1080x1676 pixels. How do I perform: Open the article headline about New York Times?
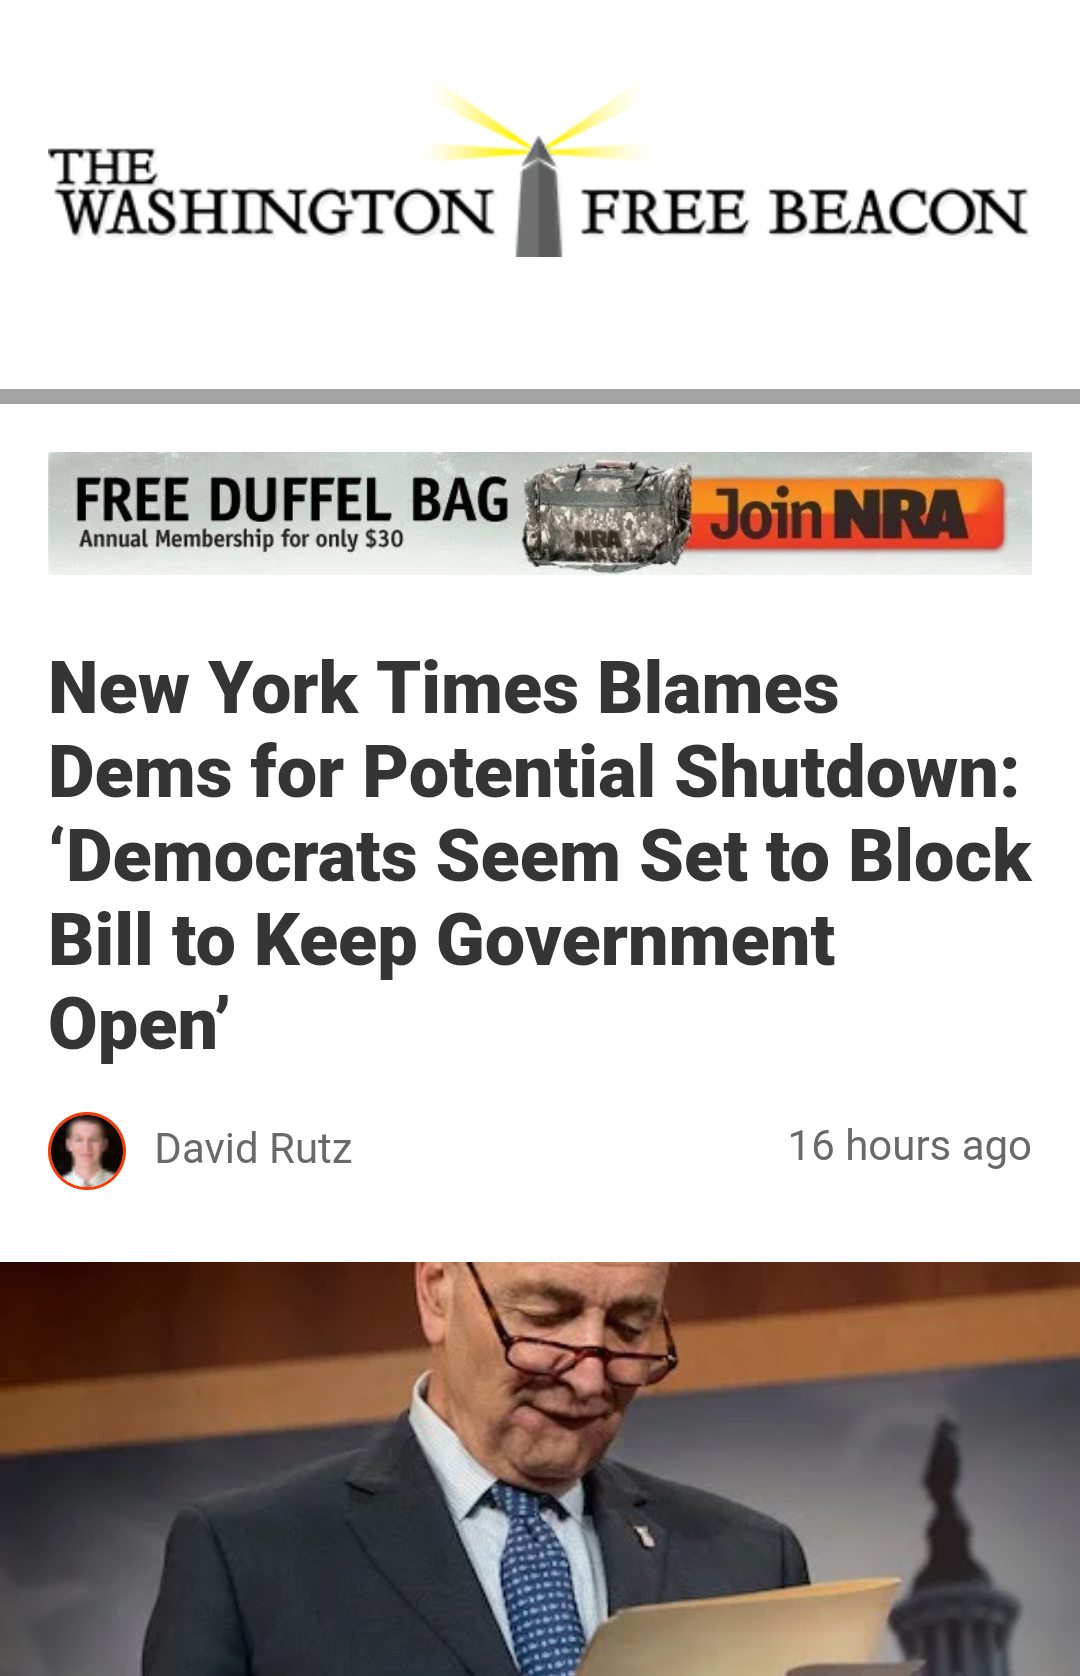[x=540, y=856]
